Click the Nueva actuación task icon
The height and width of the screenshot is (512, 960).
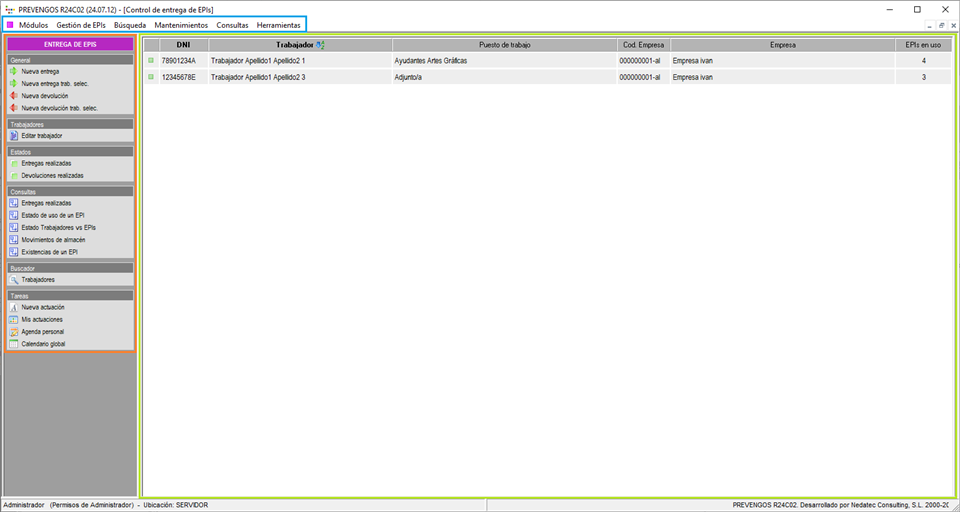click(x=14, y=308)
